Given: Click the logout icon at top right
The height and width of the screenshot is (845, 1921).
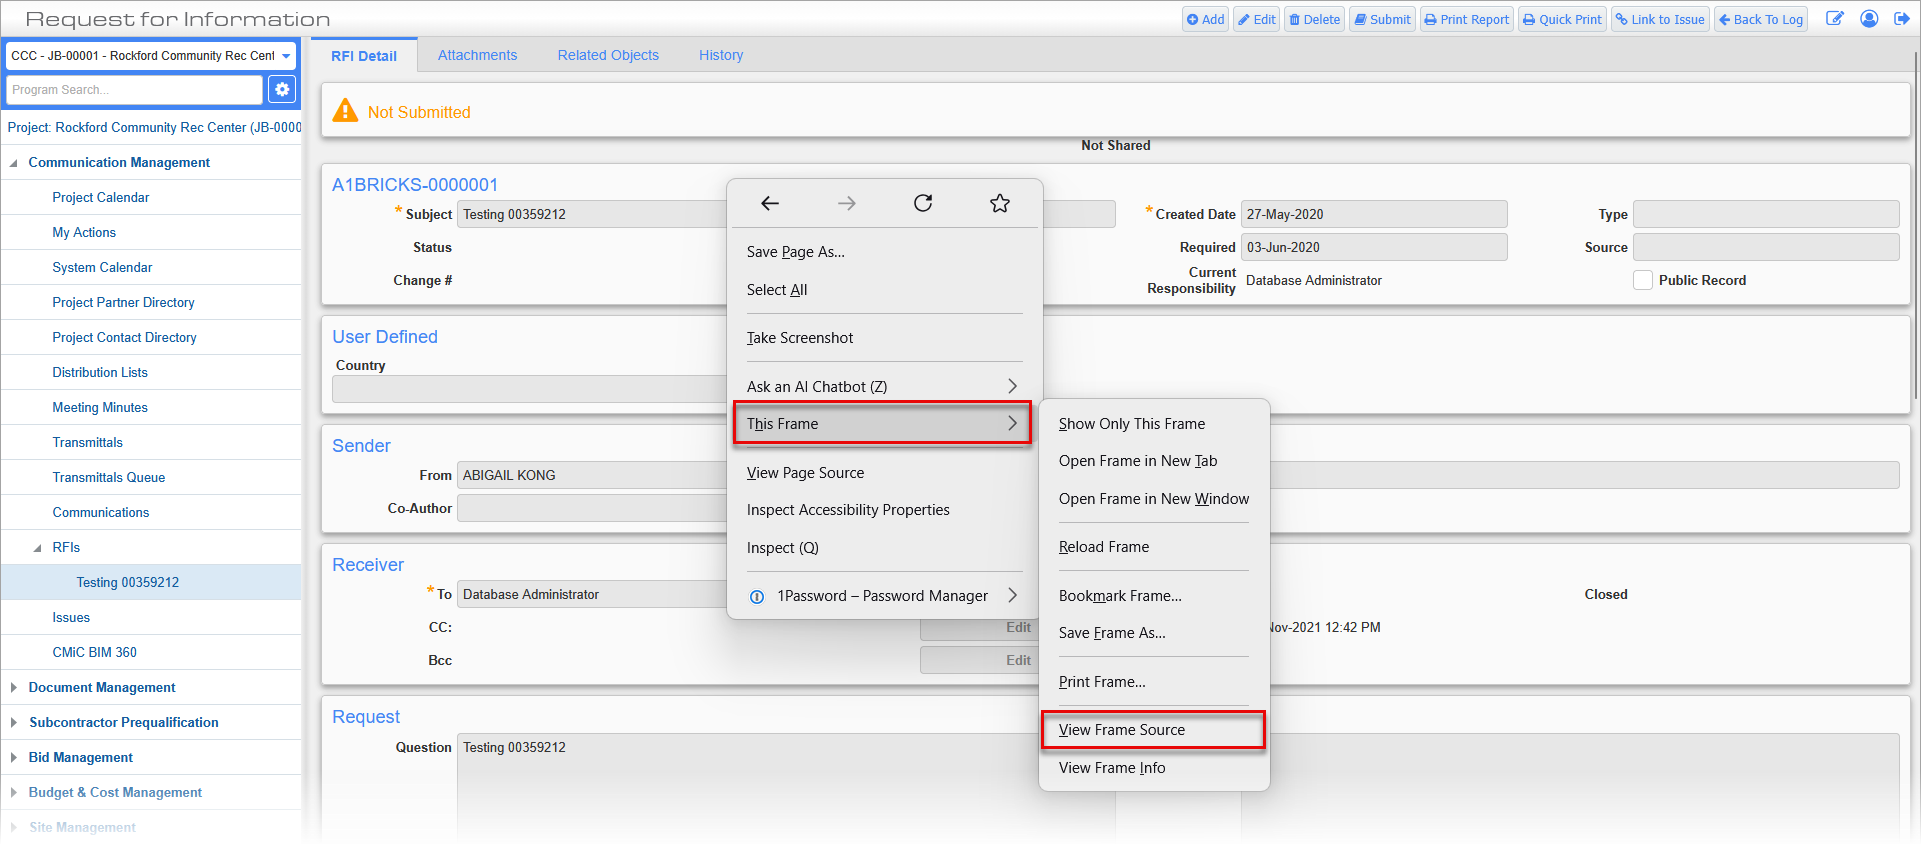Looking at the screenshot, I should click(x=1901, y=19).
